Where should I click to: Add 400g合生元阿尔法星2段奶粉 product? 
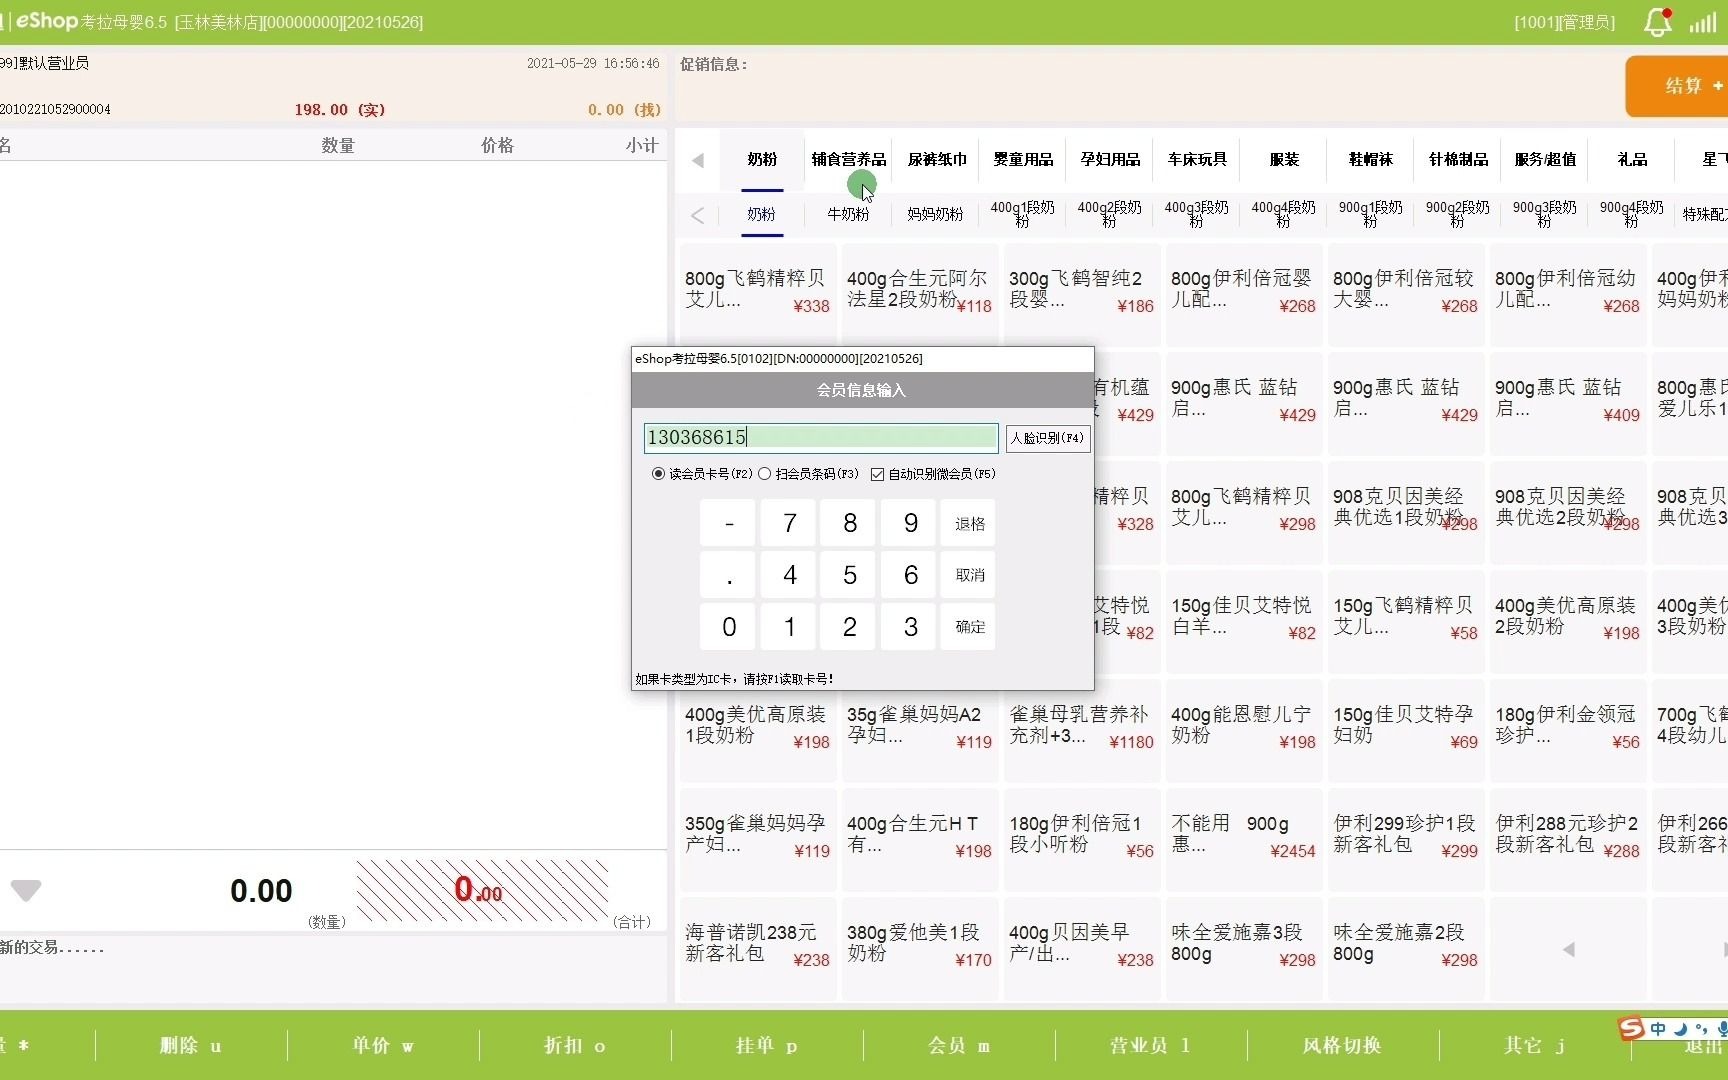point(919,294)
